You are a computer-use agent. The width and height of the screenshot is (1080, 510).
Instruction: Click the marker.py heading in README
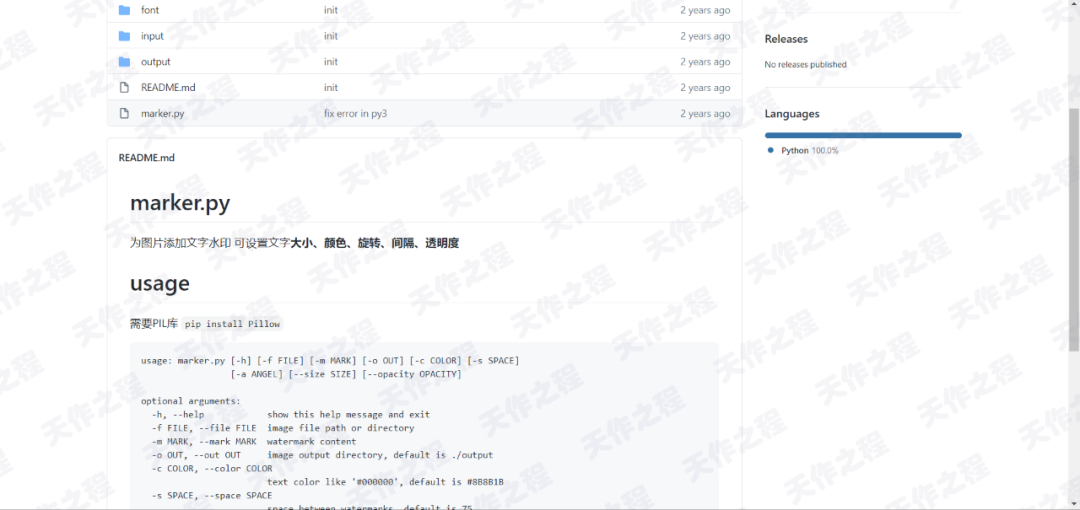(x=180, y=204)
